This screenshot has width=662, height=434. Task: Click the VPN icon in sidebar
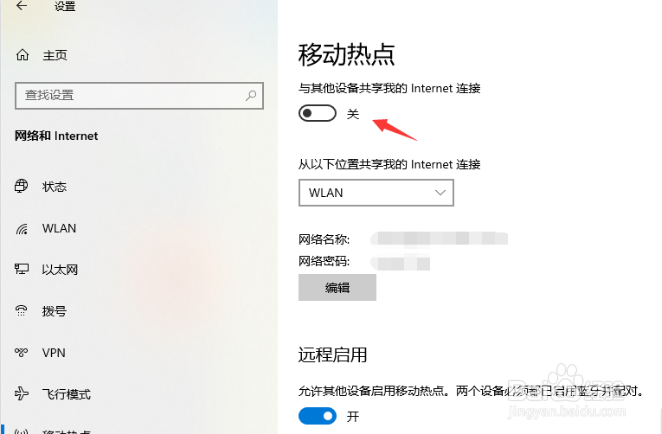(21, 352)
